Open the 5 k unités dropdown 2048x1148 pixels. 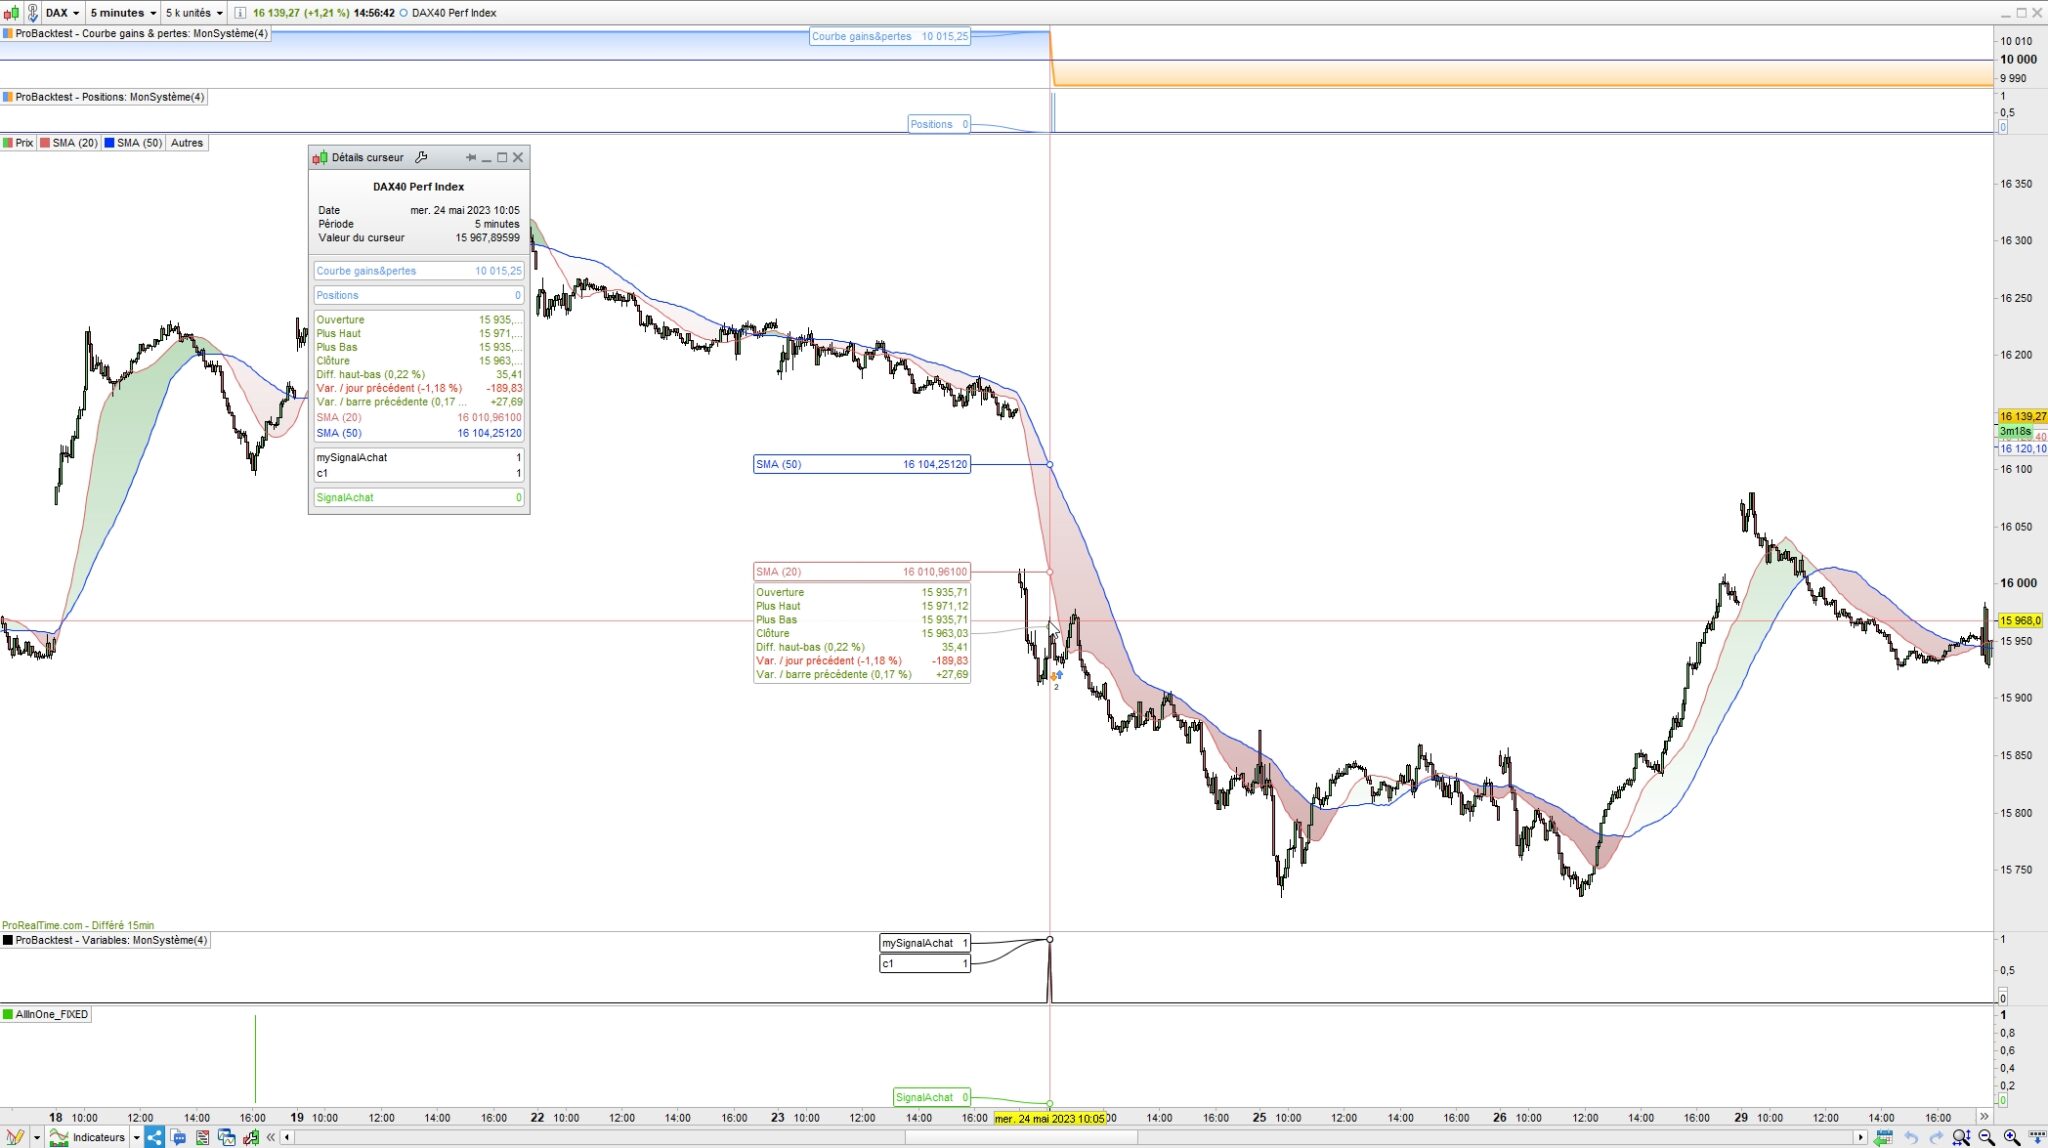point(194,13)
